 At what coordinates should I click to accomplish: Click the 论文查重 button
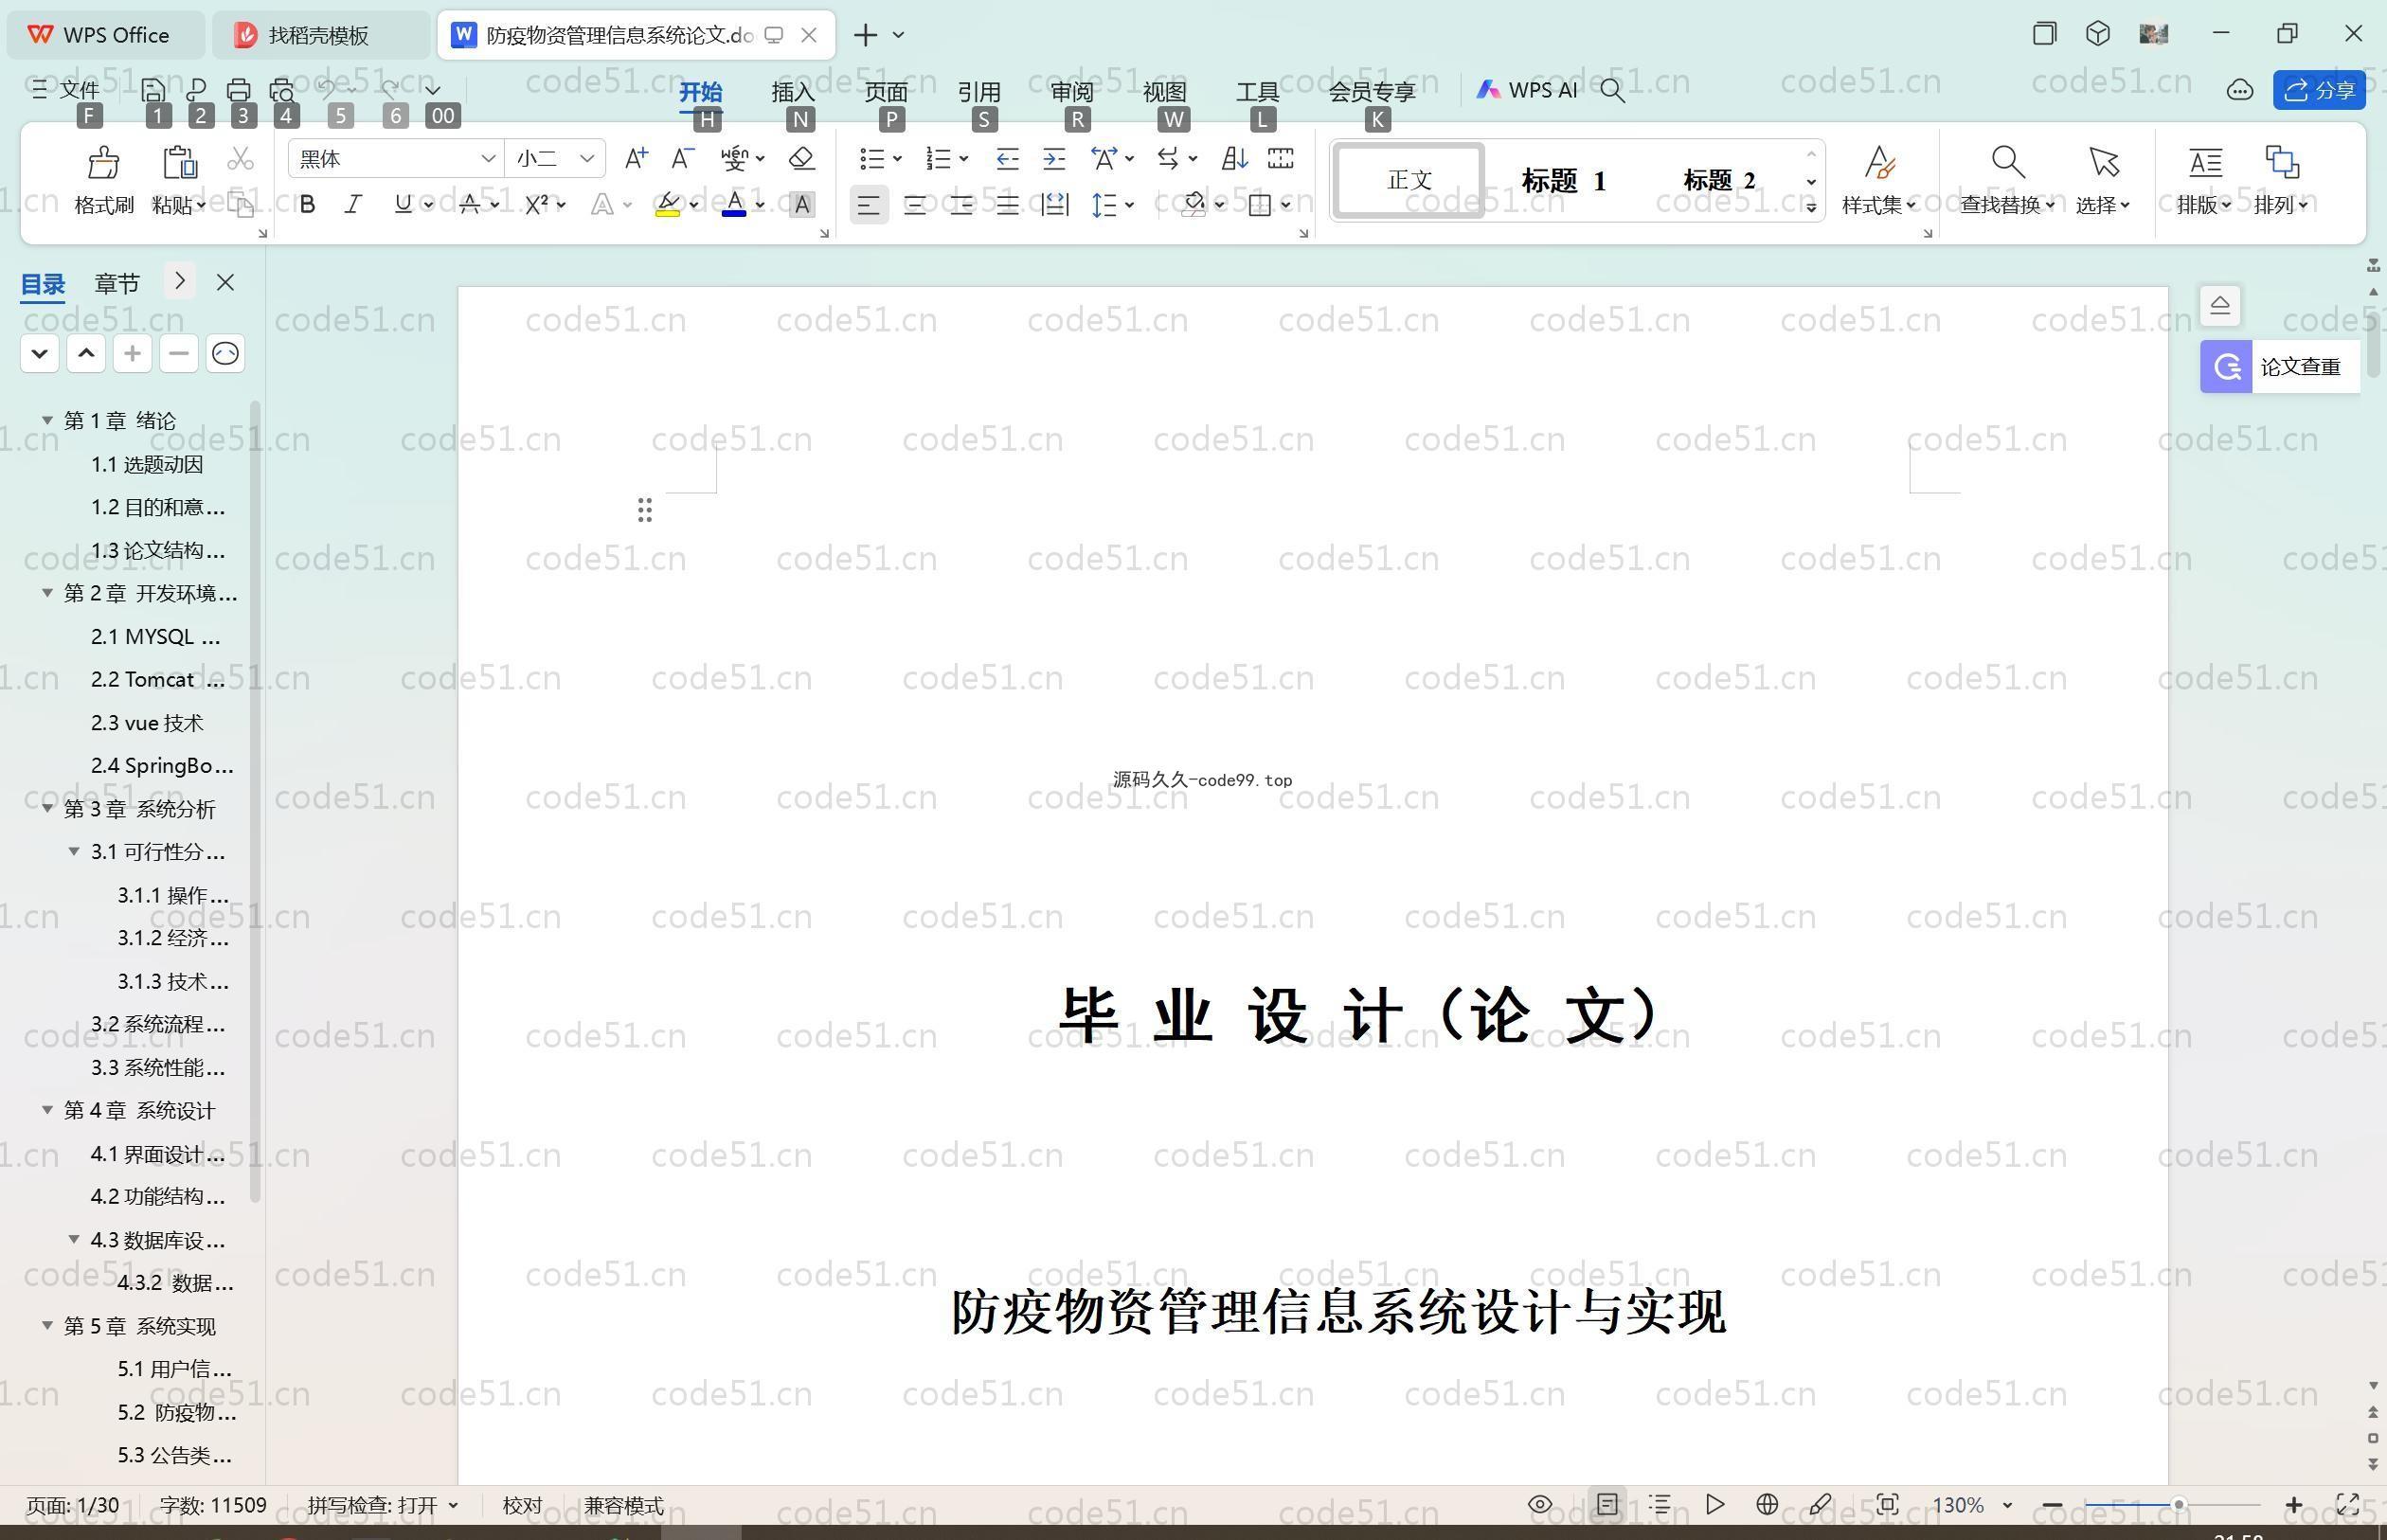click(2280, 366)
